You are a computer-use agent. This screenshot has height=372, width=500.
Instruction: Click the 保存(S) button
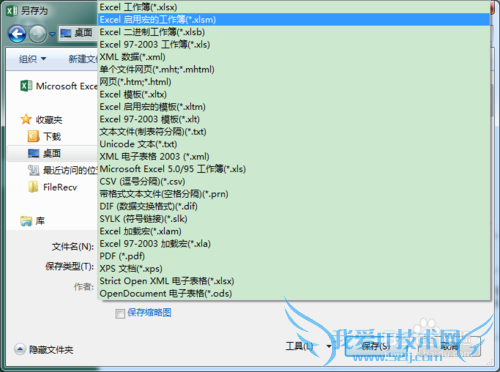[x=375, y=347]
